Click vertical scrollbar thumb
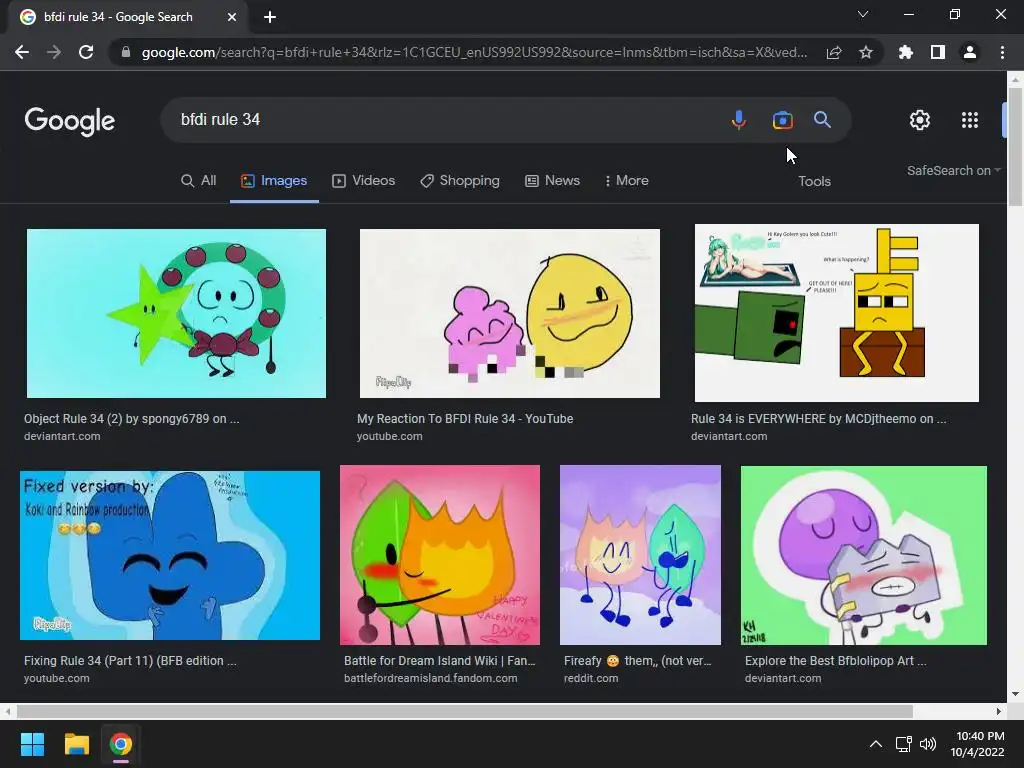 [1015, 147]
